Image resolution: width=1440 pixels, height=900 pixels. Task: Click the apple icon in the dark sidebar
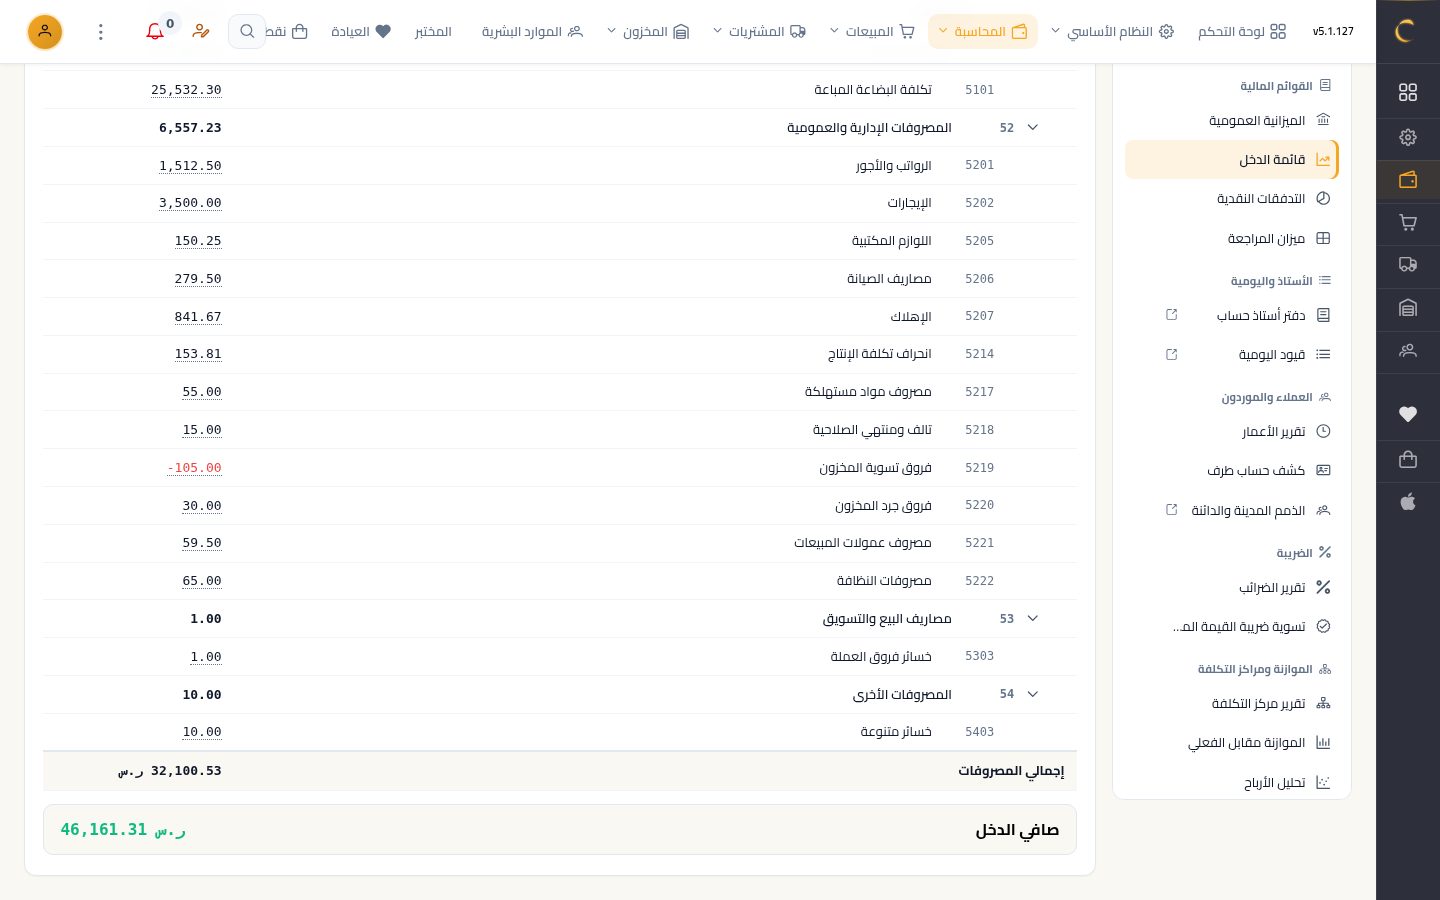(1408, 502)
